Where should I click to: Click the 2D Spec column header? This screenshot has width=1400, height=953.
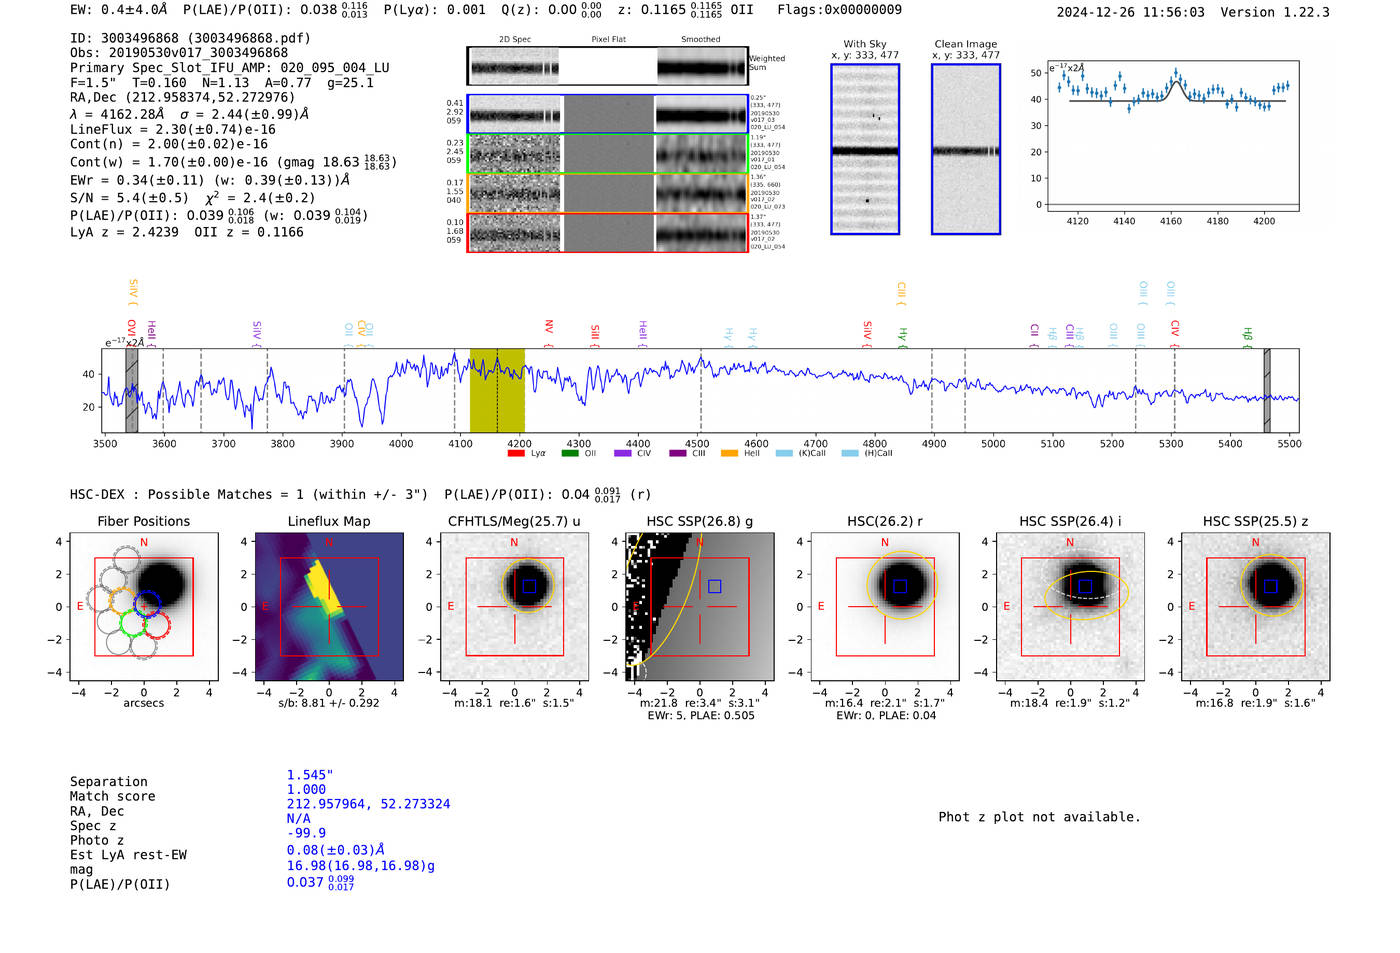515,39
